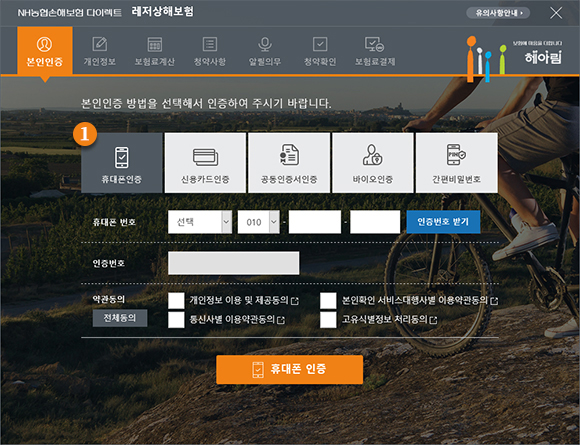Select the 휴대폰인증 phone icon tile
Image resolution: width=580 pixels, height=445 pixels.
coord(122,163)
